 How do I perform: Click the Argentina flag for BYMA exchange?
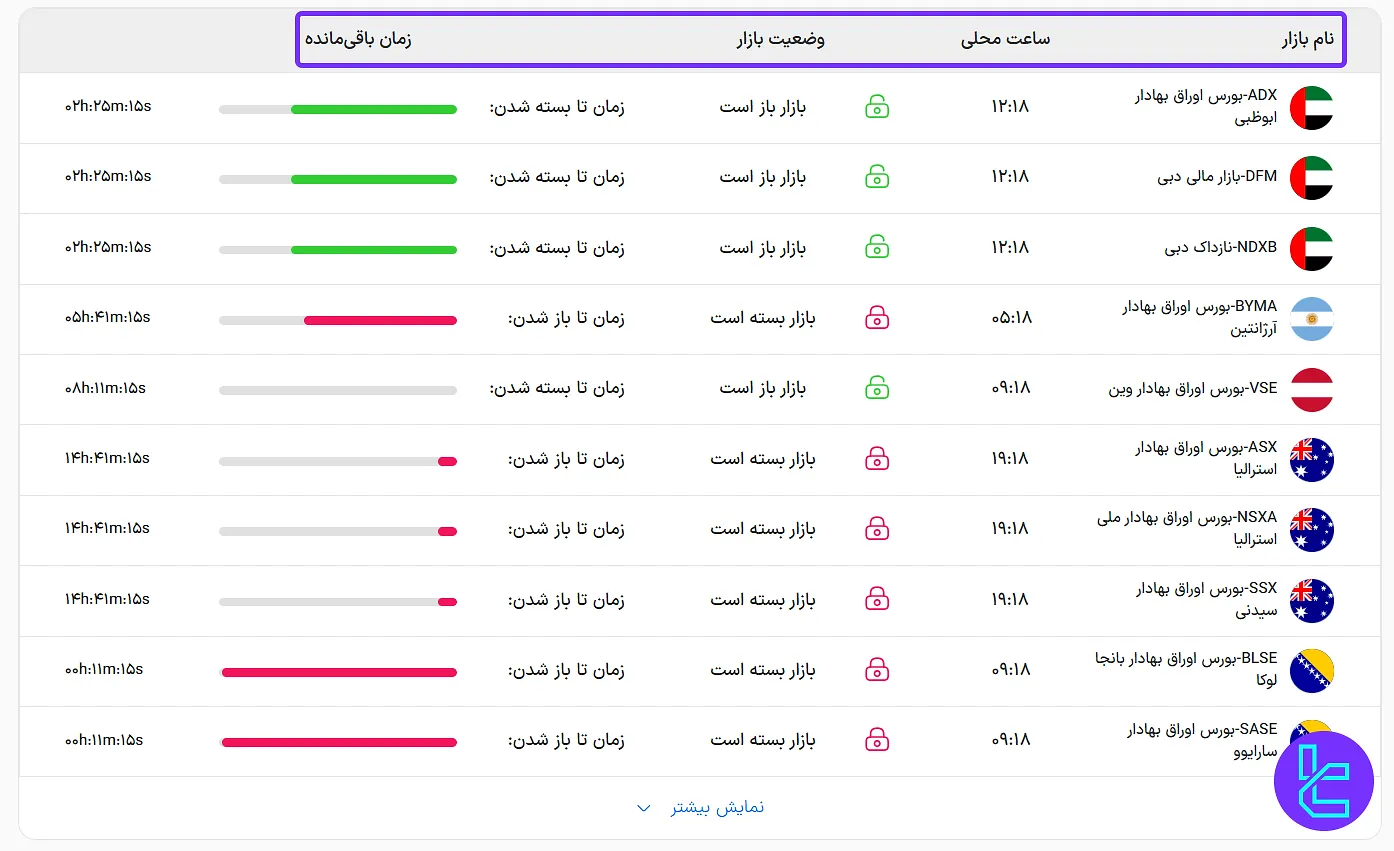tap(1312, 318)
